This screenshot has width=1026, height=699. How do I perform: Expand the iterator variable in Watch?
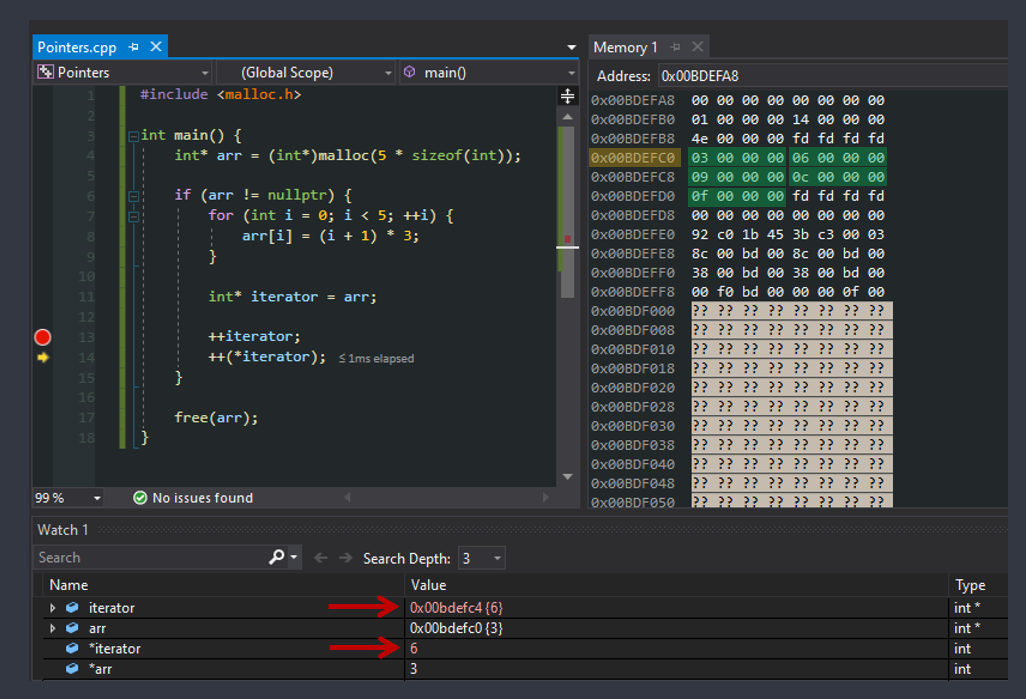(x=53, y=608)
